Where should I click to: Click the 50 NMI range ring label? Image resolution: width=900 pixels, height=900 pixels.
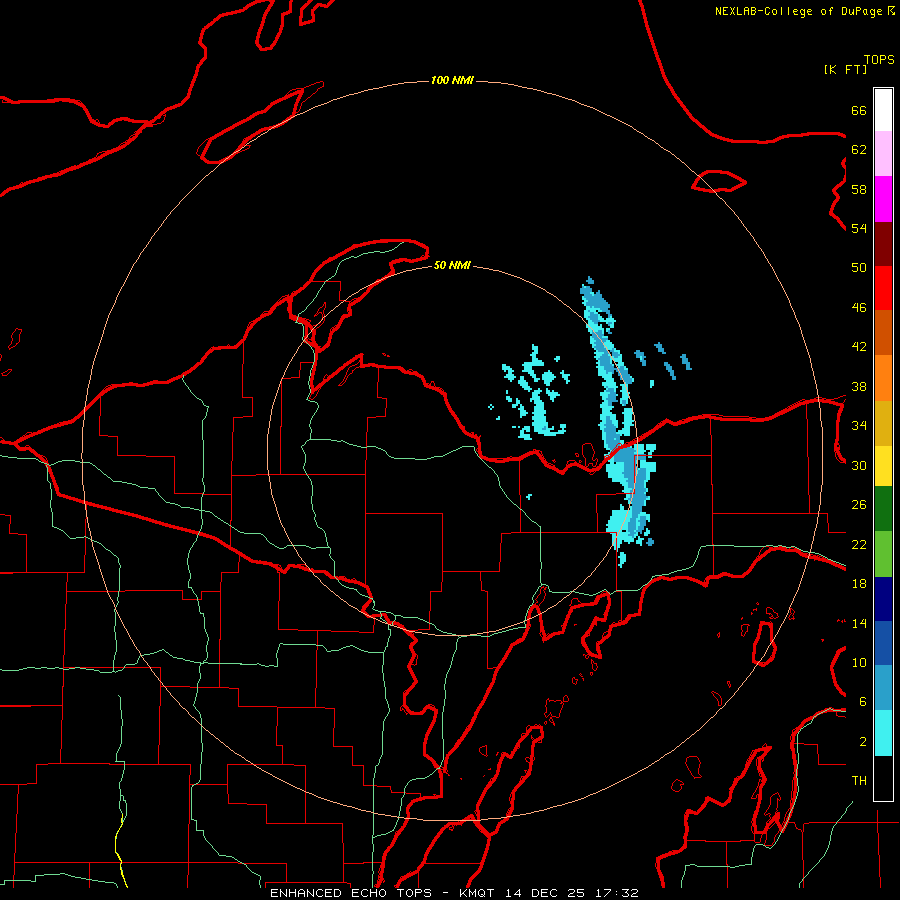(452, 265)
